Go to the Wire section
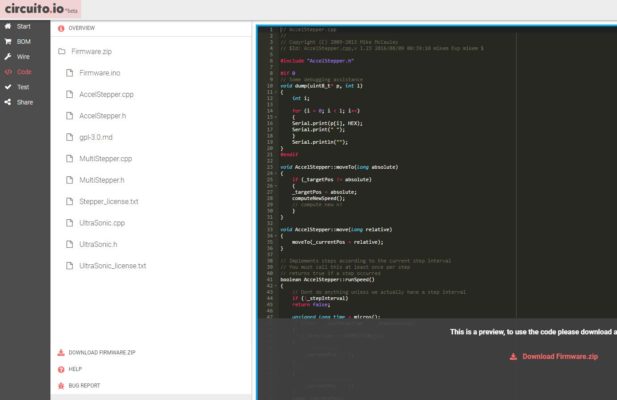This screenshot has height=400, width=617. 23,57
